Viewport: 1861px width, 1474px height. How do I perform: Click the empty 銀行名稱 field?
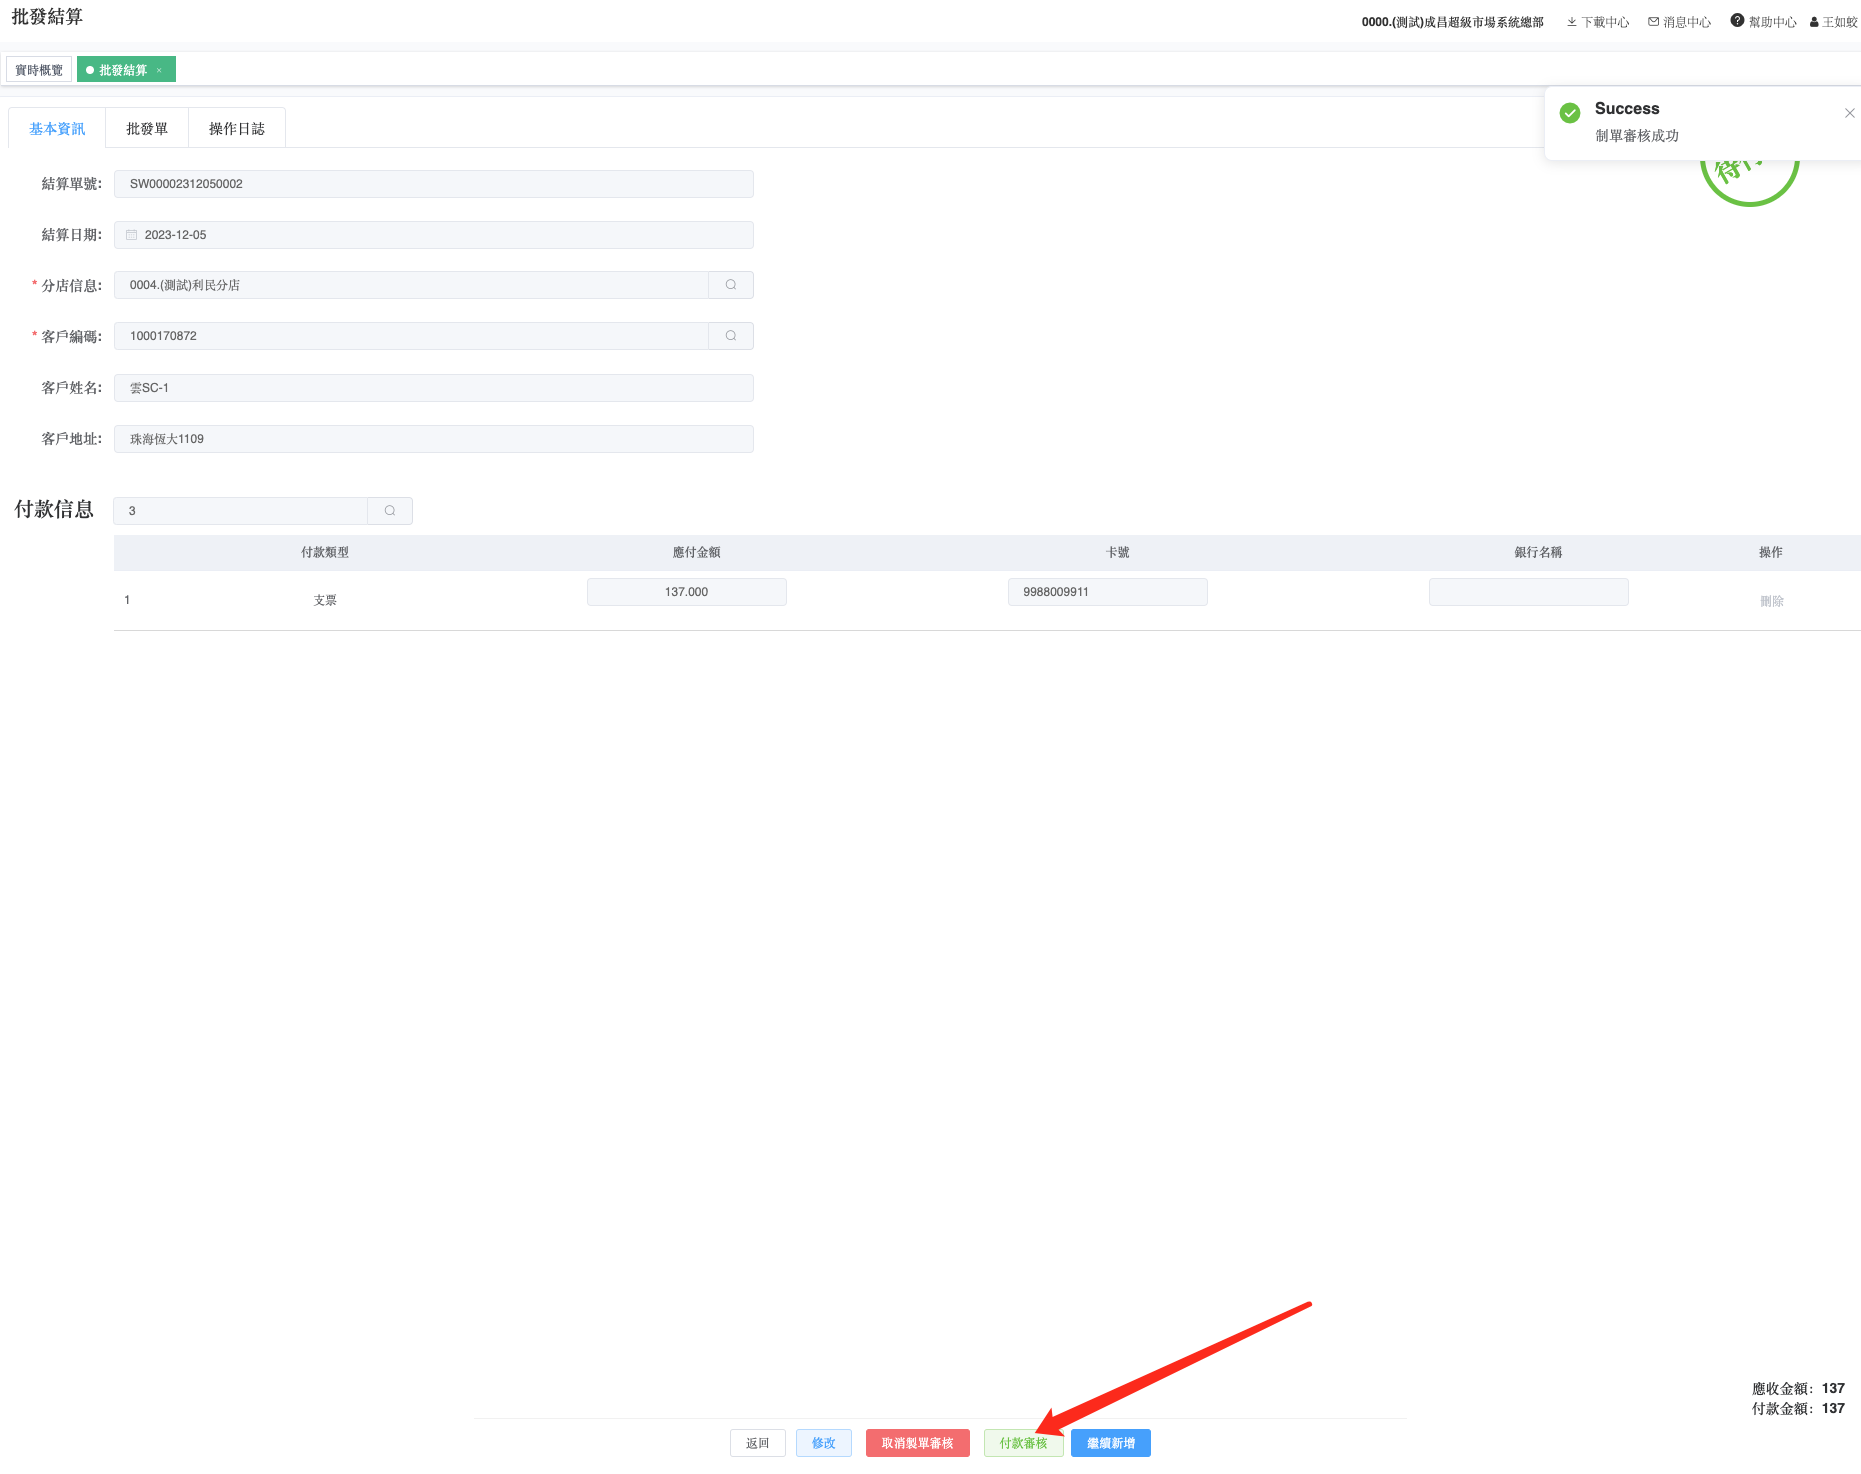pyautogui.click(x=1529, y=592)
